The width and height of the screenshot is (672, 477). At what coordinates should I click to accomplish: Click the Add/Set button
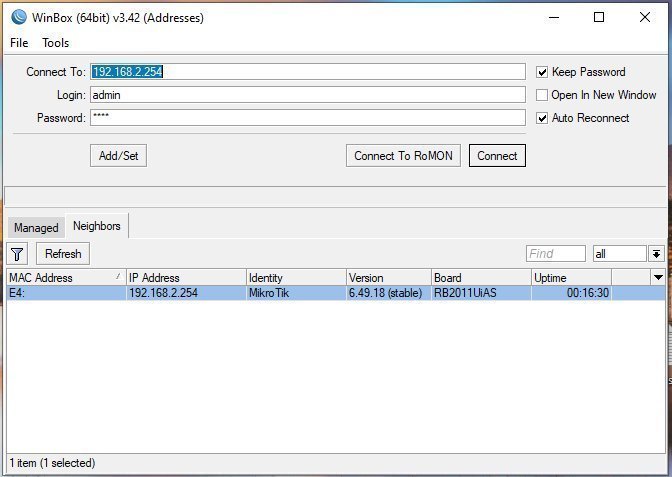click(x=118, y=156)
